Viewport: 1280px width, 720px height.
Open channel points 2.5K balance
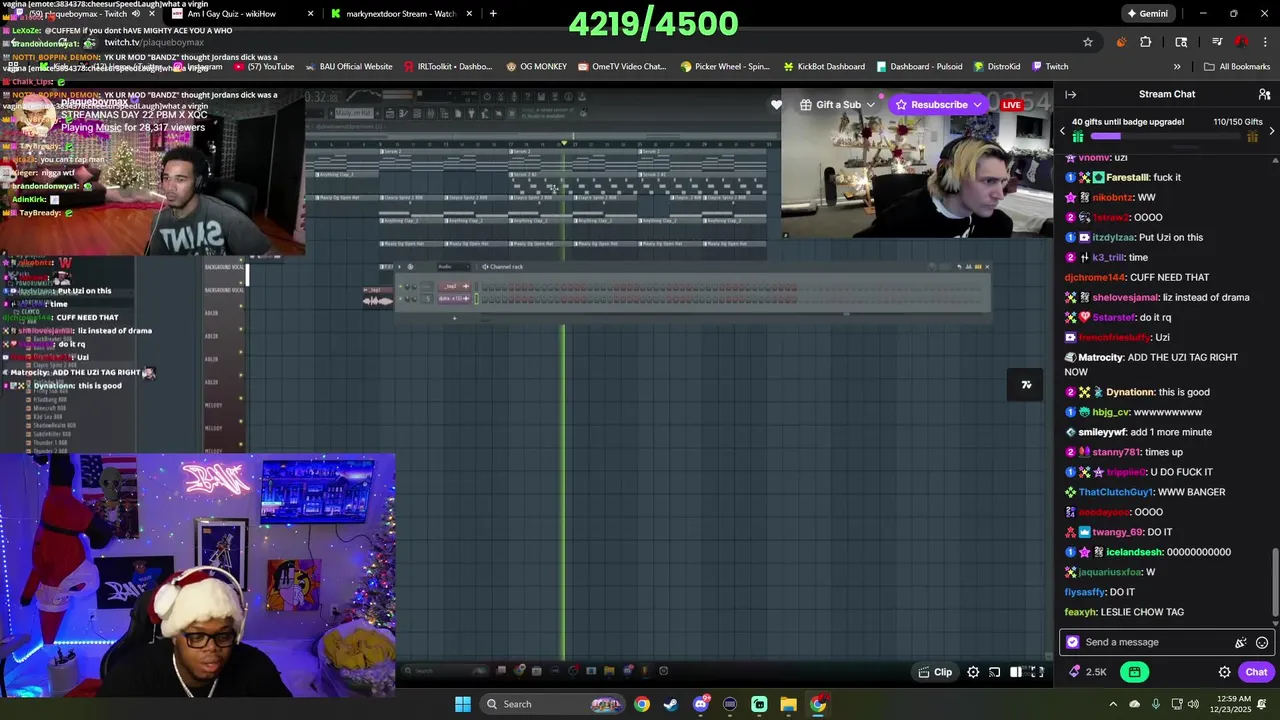pos(1088,672)
